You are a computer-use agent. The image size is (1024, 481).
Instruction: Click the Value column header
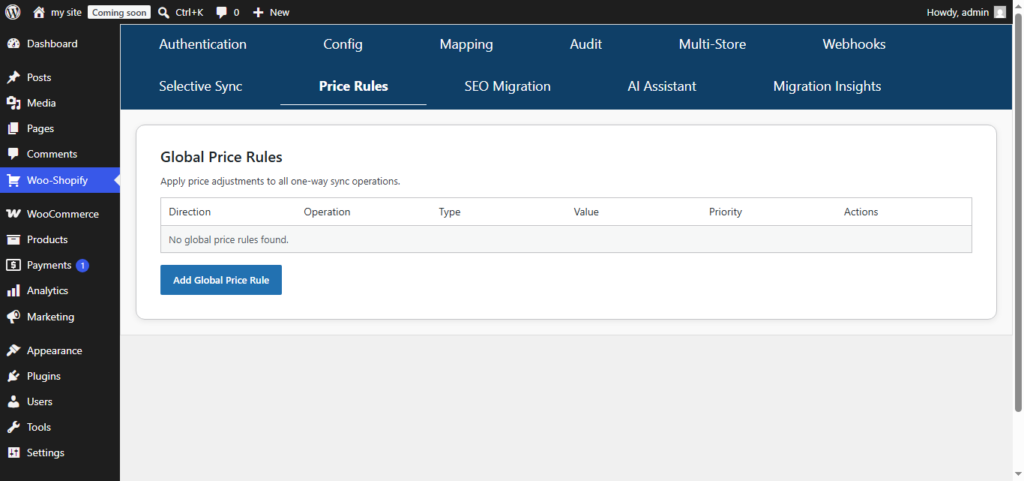coord(586,212)
